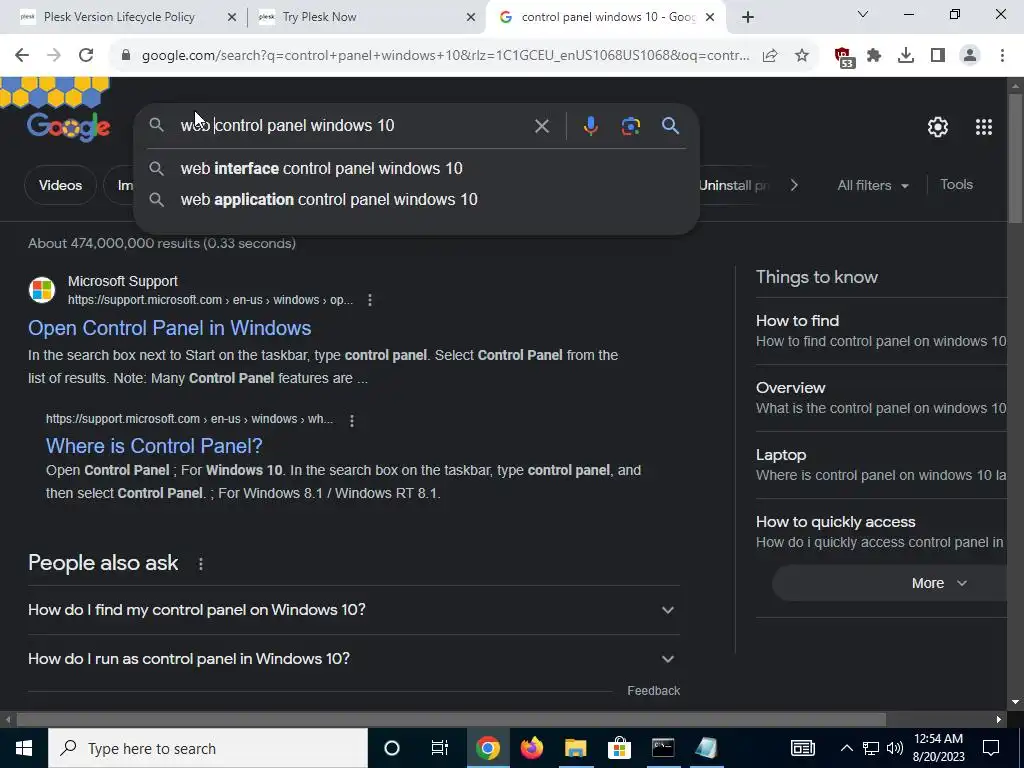Open Microsoft Store from taskbar
Screen dimensions: 1024x768
[x=619, y=748]
